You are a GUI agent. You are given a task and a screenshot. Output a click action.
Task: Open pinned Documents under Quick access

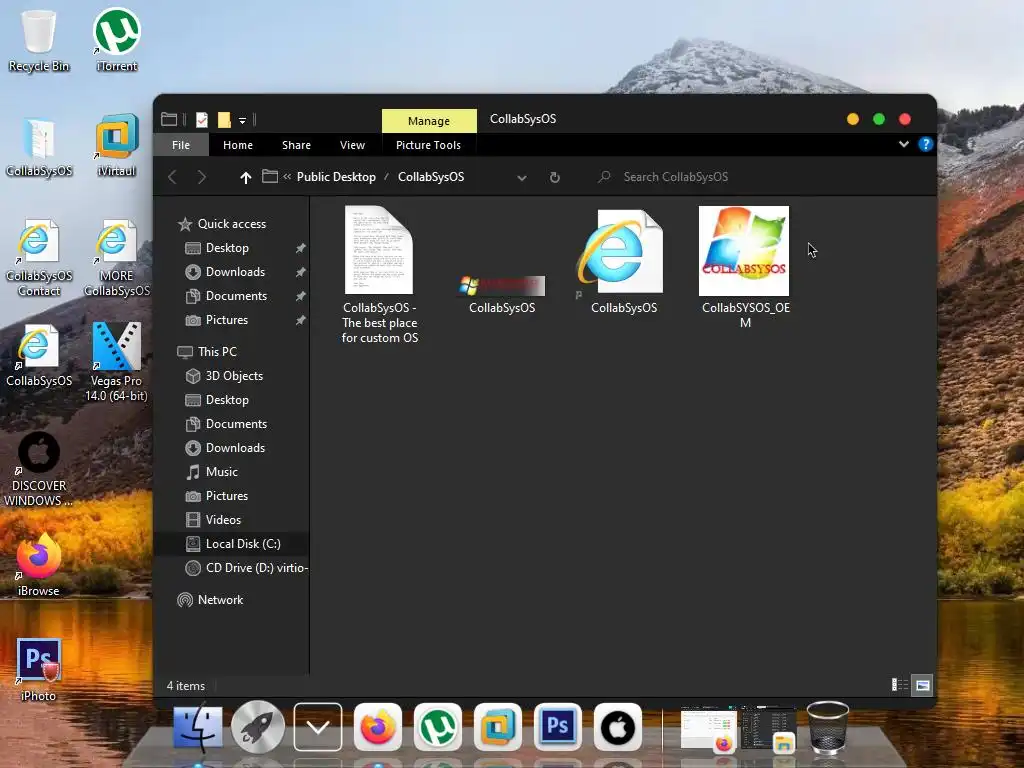236,296
